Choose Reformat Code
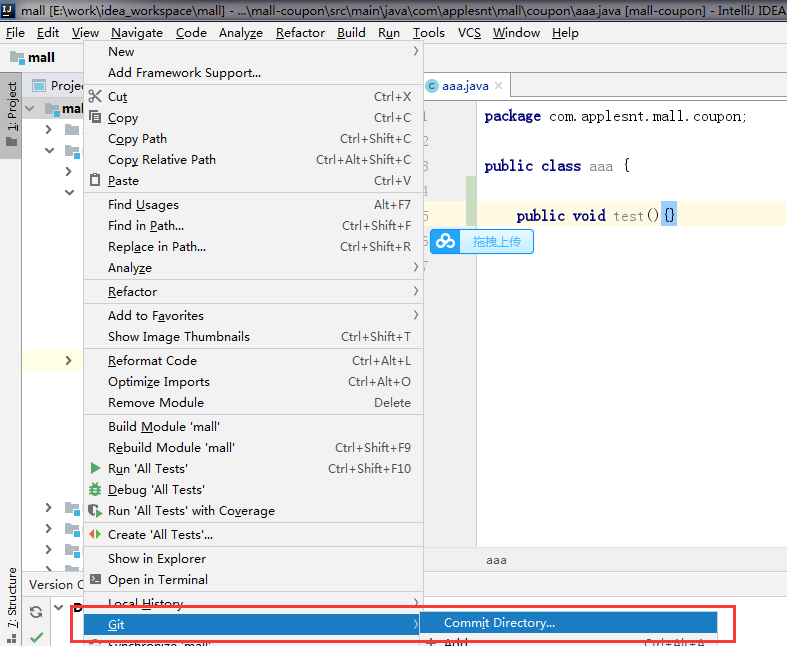 pos(253,361)
